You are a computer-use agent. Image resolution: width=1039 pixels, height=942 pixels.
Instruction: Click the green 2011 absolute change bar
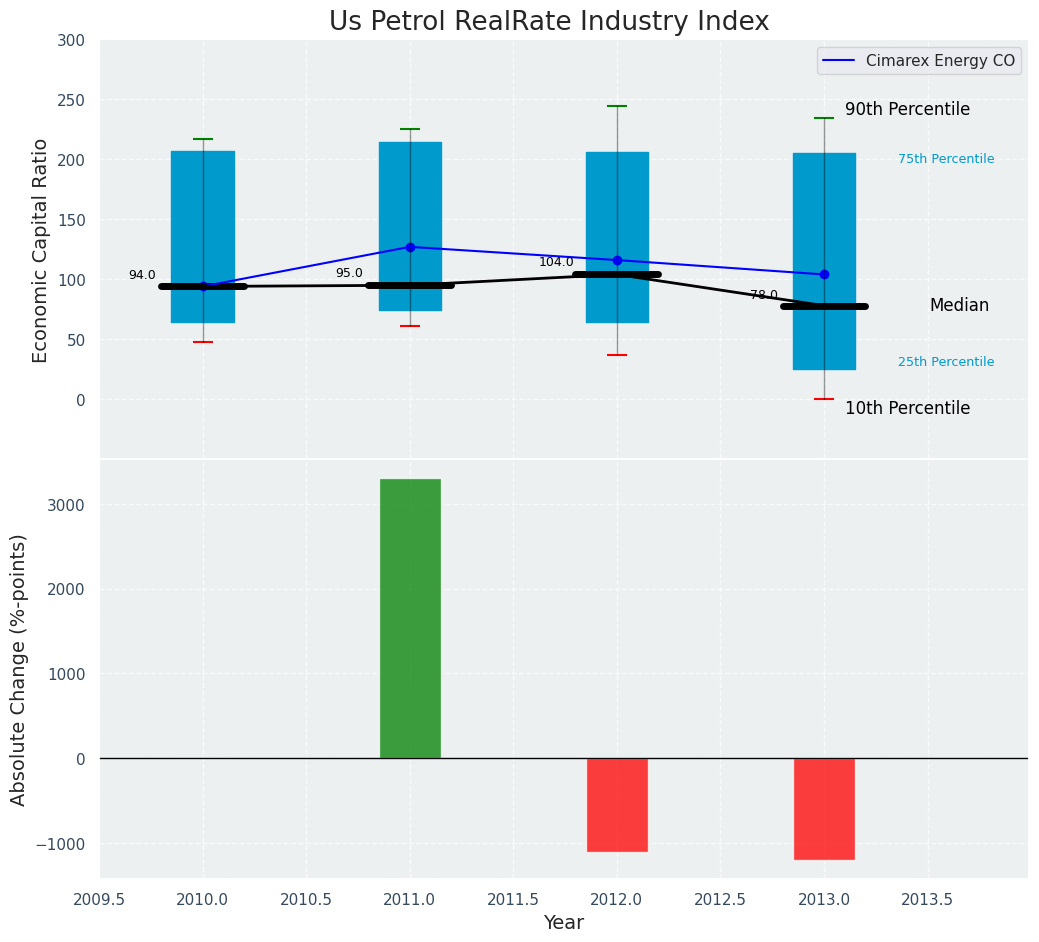(x=410, y=618)
